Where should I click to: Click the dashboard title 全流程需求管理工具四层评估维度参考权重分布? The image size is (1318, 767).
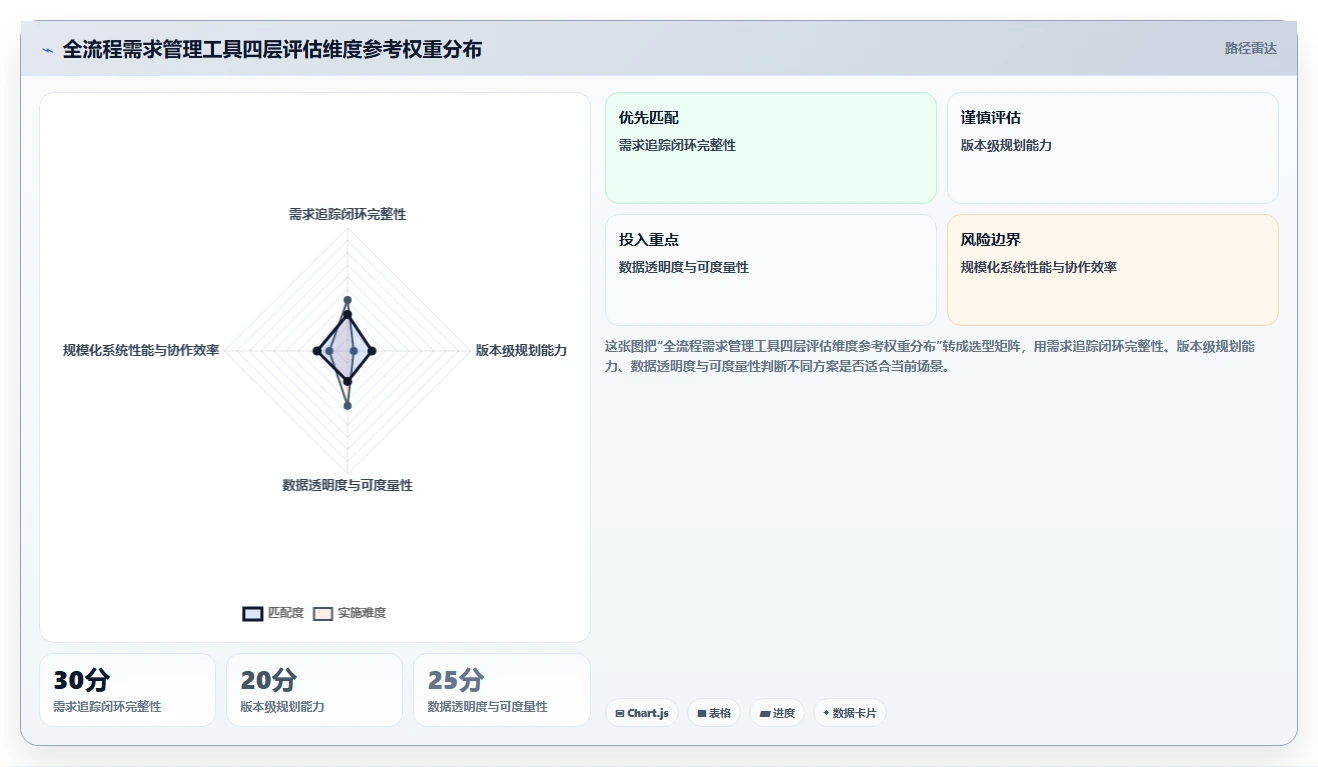[x=272, y=49]
